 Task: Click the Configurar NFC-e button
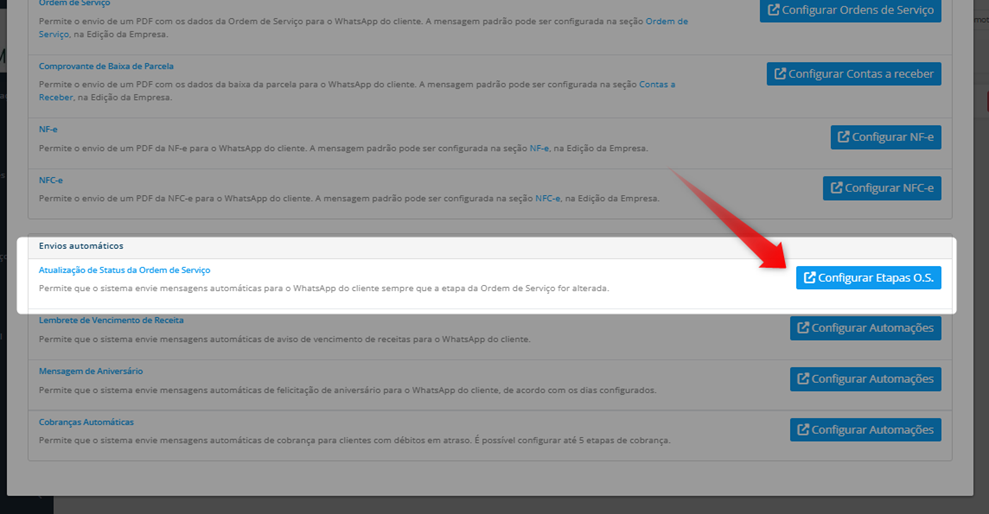click(882, 188)
